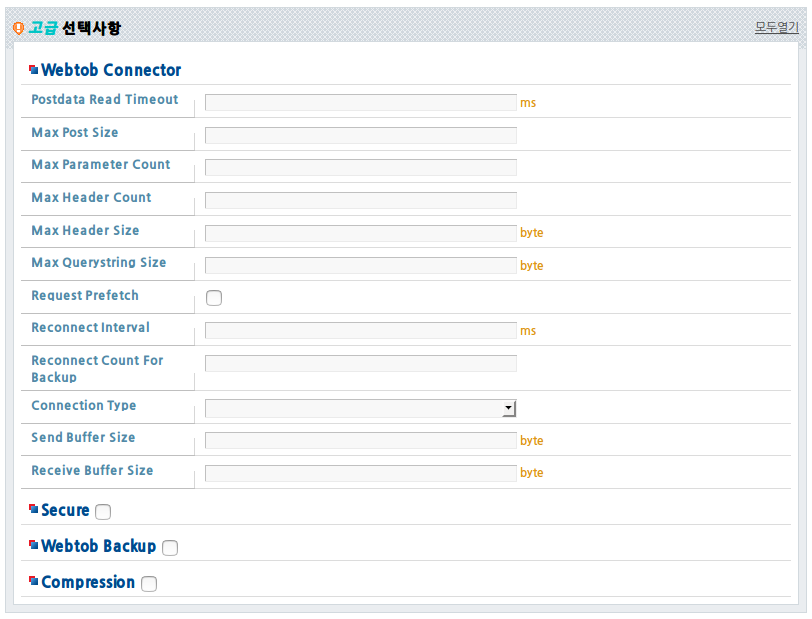Image resolution: width=812 pixels, height=619 pixels.
Task: Open the Connection Type dropdown arrow
Action: click(x=509, y=408)
